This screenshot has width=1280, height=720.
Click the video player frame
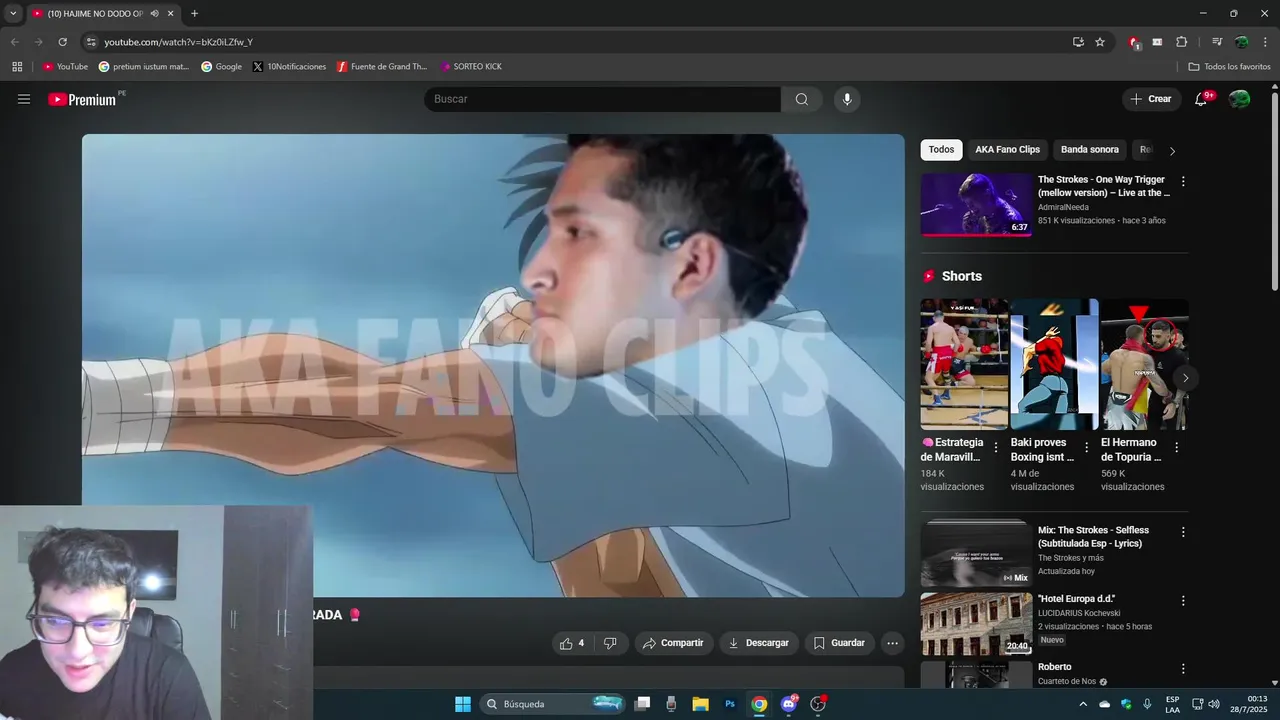(493, 366)
